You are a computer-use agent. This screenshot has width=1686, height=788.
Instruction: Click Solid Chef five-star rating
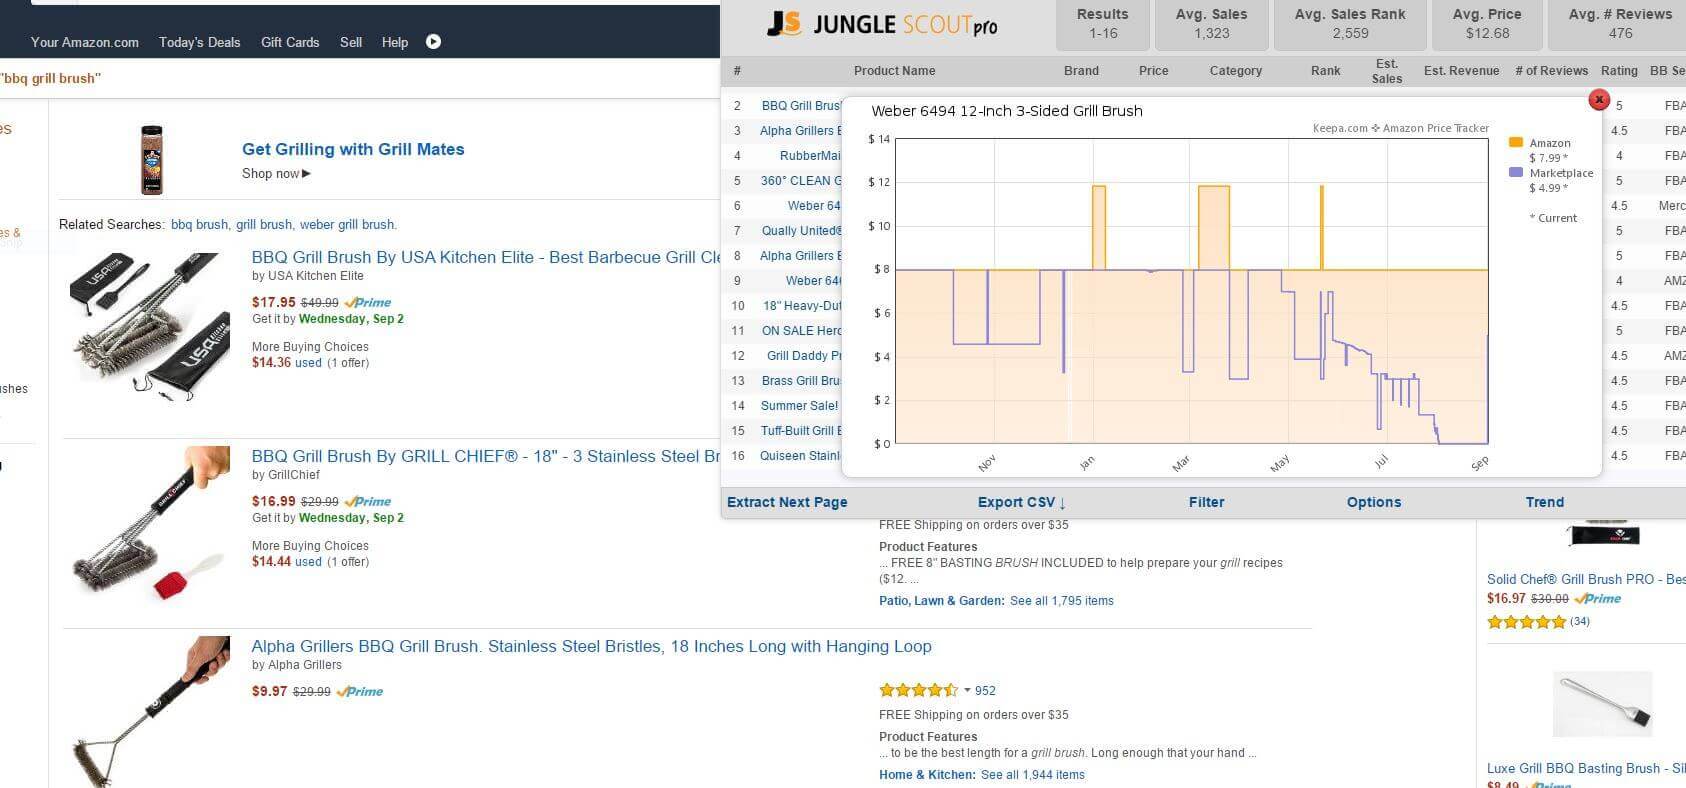(x=1526, y=622)
